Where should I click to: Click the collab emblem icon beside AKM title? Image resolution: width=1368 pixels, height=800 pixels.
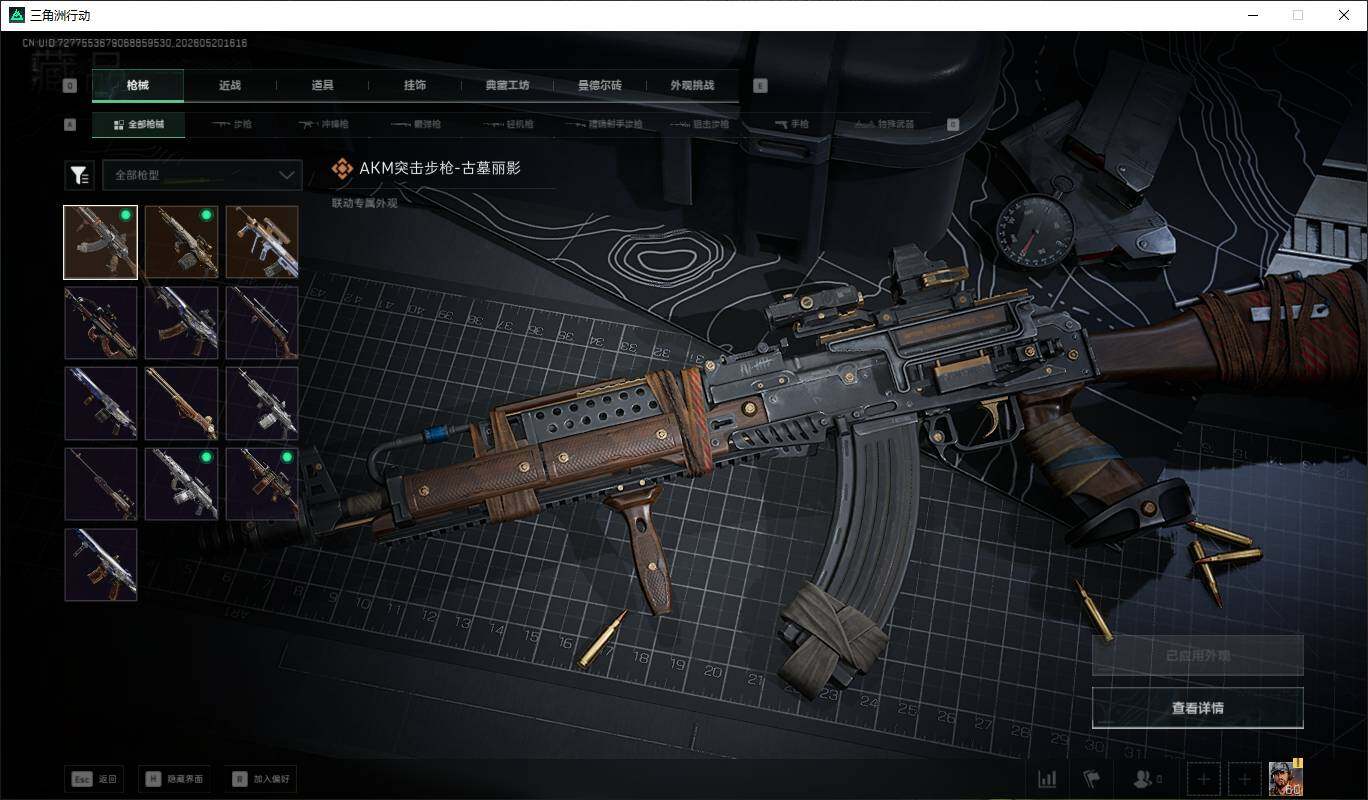click(342, 168)
